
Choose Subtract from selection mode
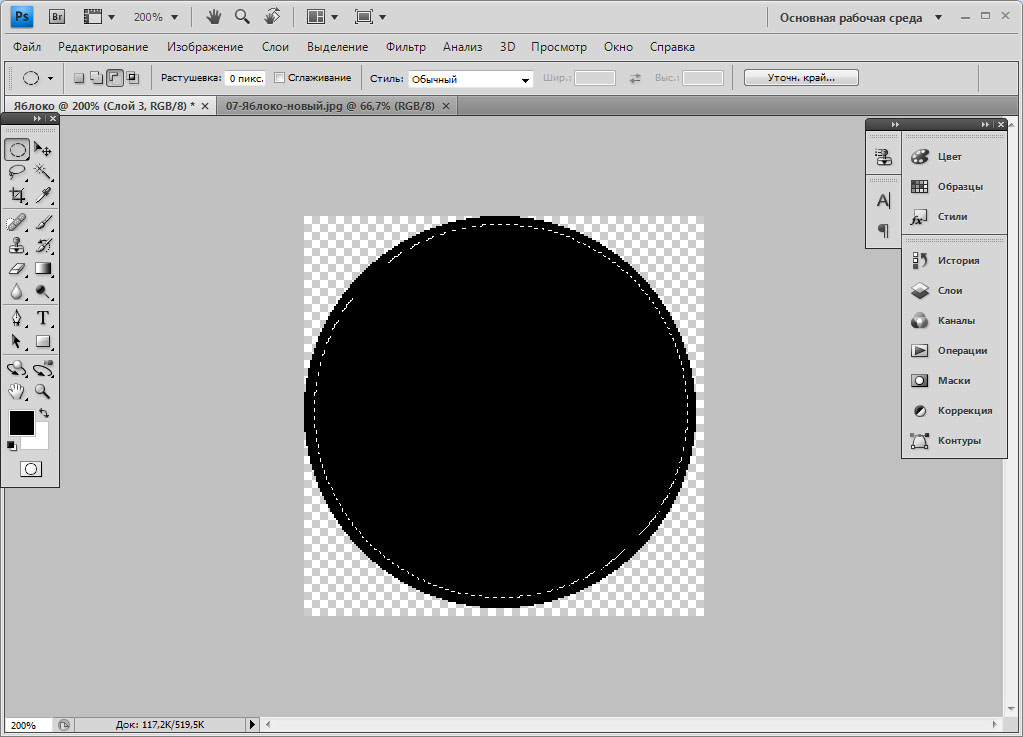click(115, 78)
